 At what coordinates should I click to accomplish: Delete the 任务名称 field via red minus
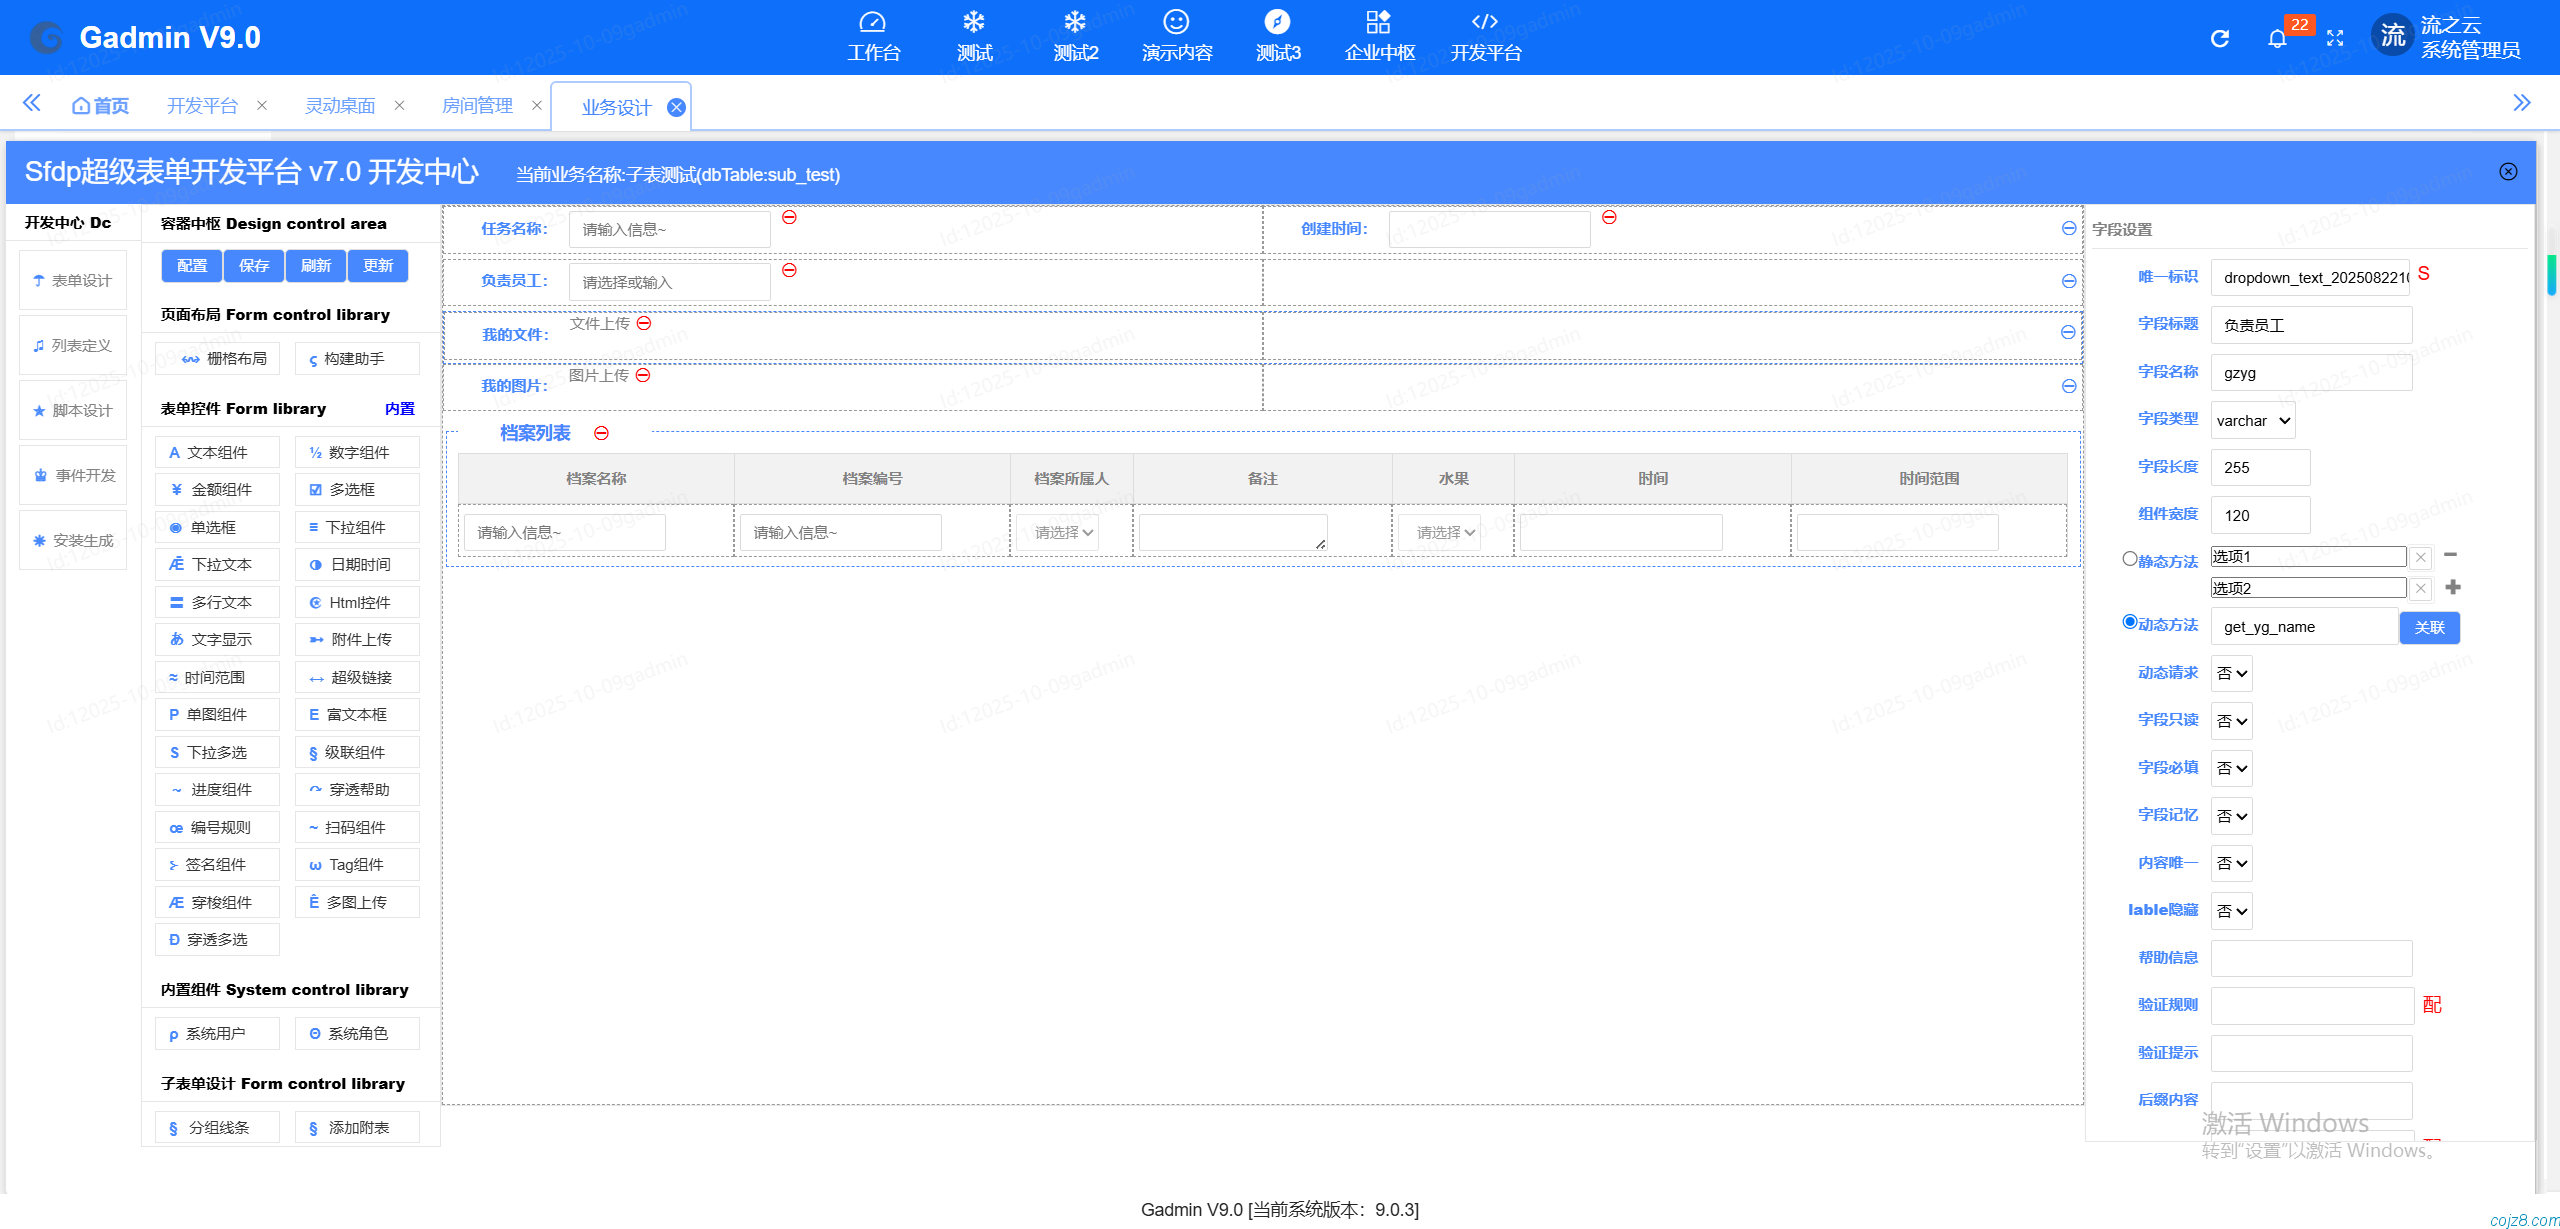(789, 217)
